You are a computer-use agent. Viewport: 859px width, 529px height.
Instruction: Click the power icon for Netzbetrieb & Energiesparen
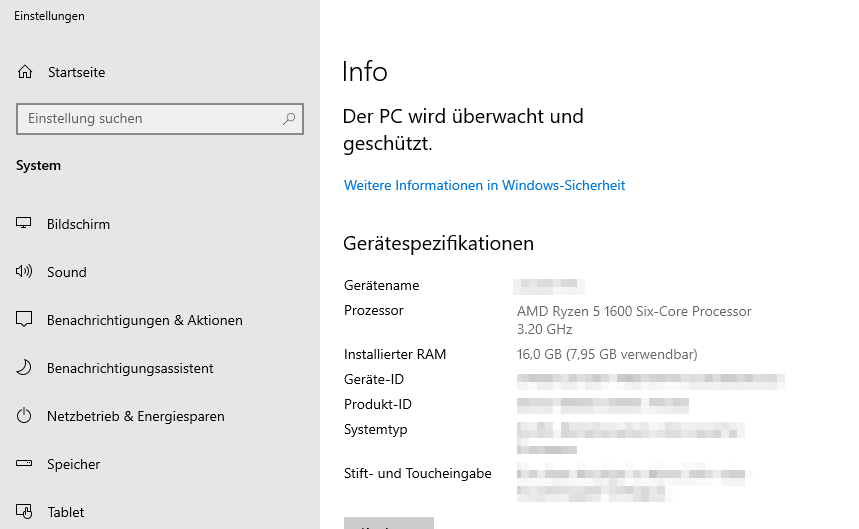(x=24, y=416)
